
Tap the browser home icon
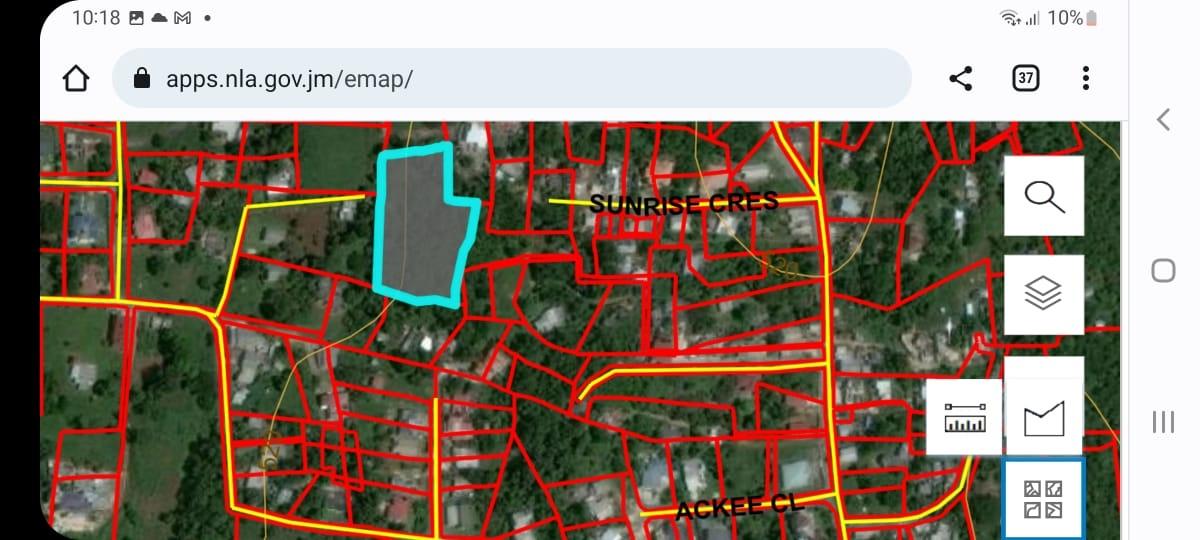point(76,79)
